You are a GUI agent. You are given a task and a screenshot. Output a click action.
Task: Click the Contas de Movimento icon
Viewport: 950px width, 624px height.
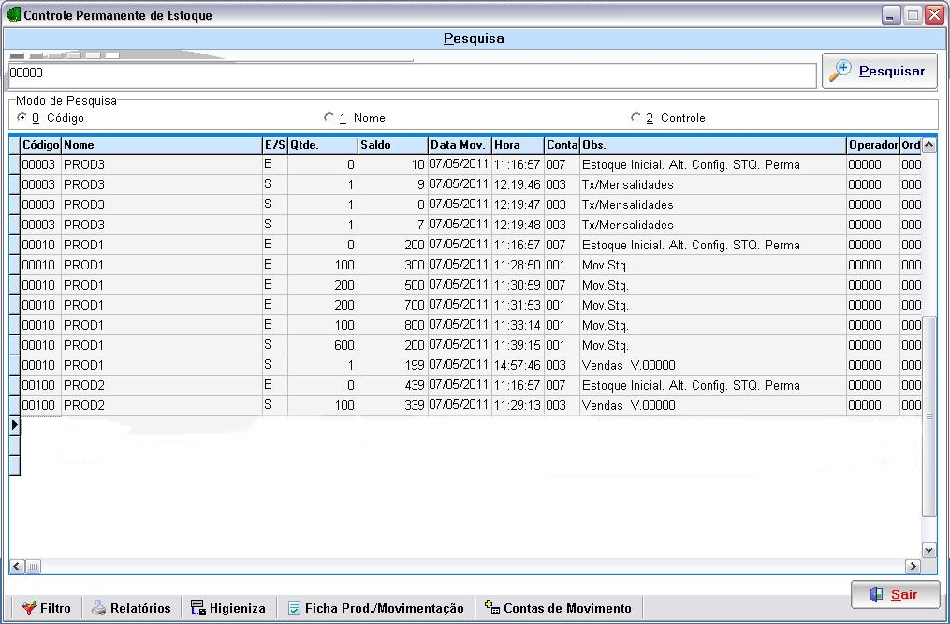(x=491, y=607)
